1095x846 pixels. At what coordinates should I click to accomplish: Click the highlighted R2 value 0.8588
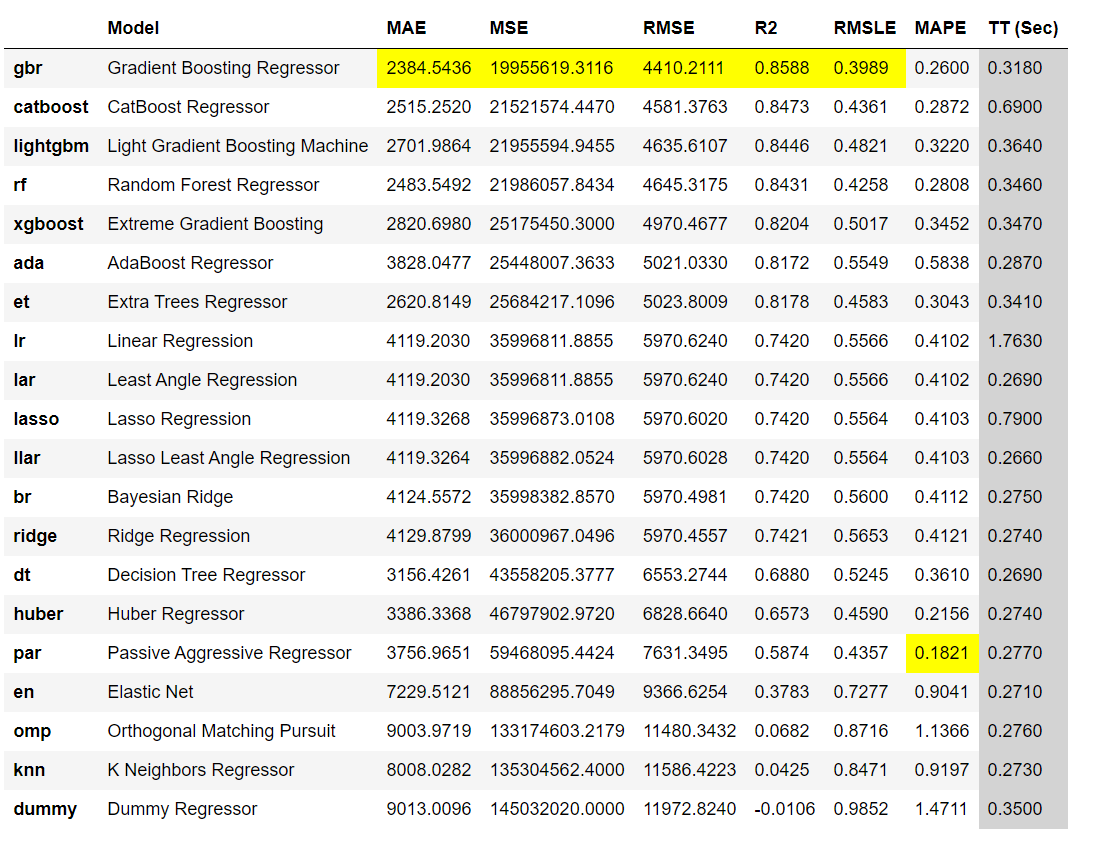[781, 68]
